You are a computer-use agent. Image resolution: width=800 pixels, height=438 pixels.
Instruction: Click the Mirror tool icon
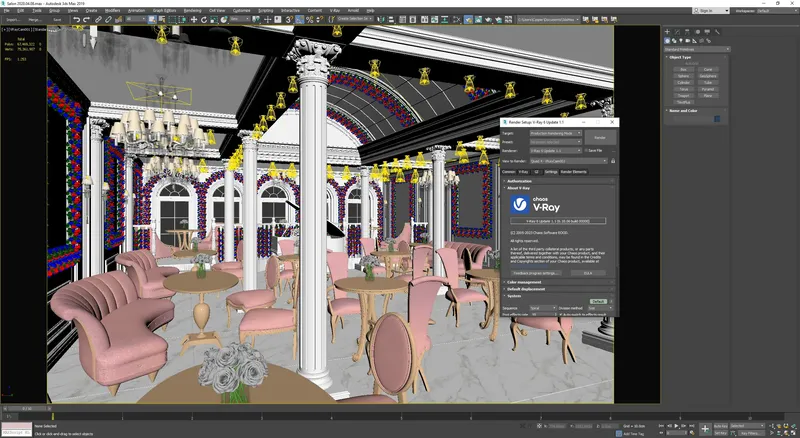380,20
